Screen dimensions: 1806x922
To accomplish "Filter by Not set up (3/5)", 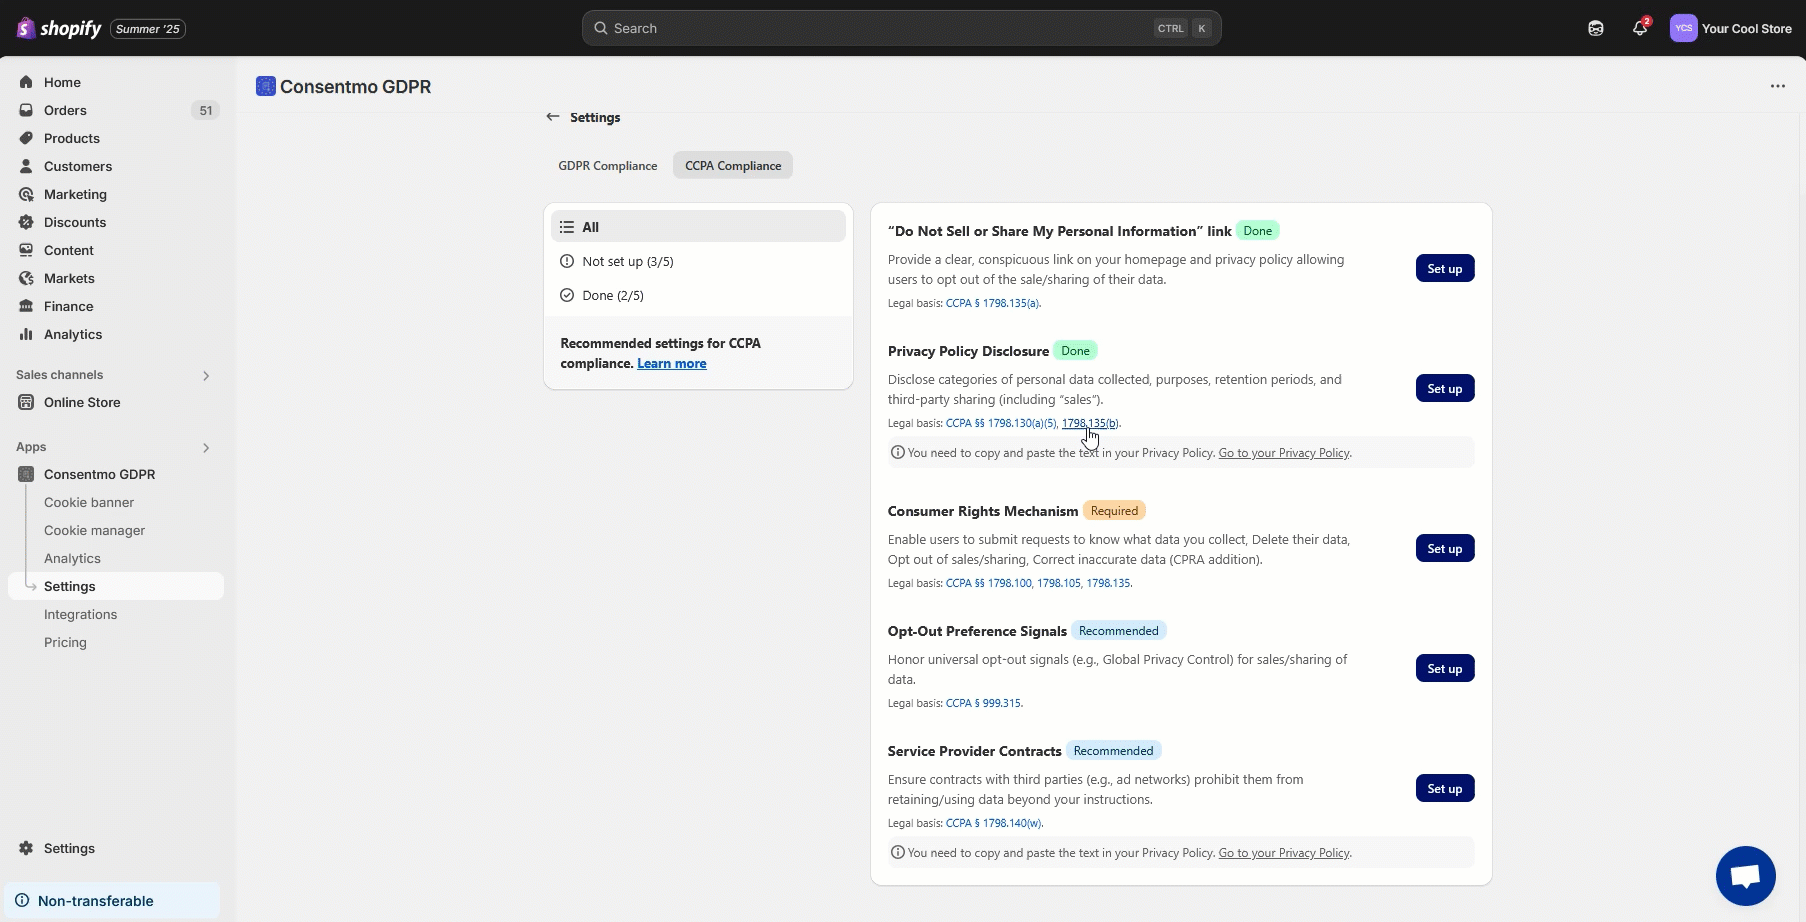I will [x=698, y=261].
